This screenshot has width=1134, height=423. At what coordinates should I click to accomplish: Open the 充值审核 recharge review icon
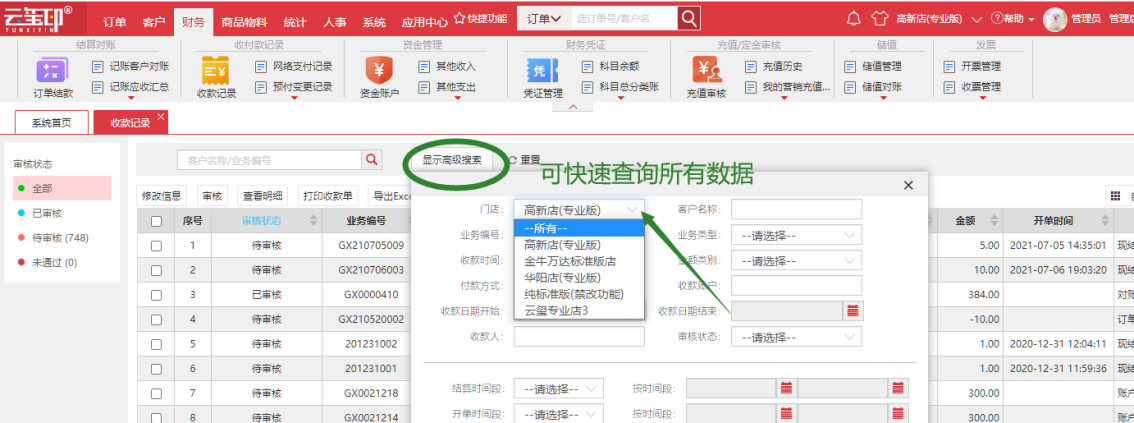click(x=706, y=72)
